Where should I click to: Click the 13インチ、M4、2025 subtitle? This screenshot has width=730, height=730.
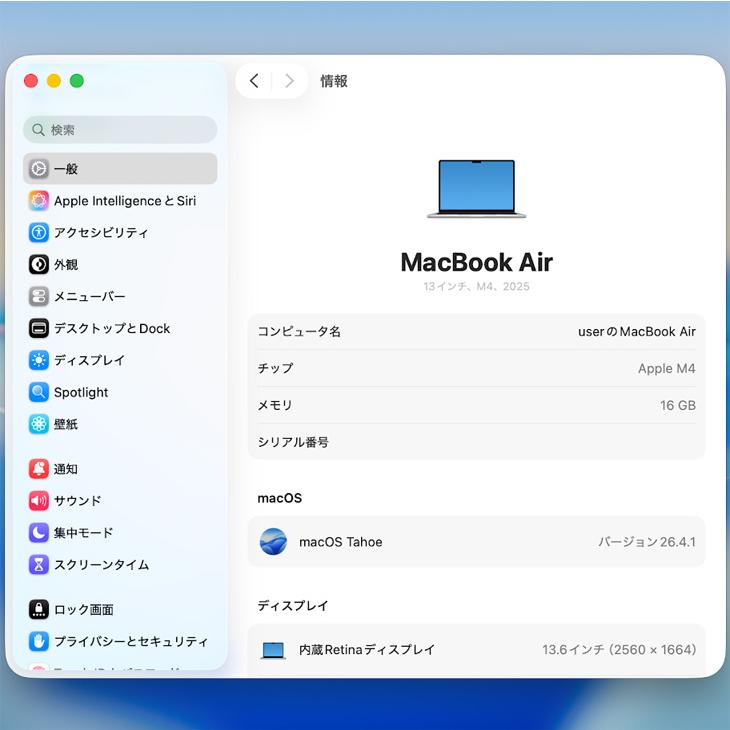[x=476, y=286]
